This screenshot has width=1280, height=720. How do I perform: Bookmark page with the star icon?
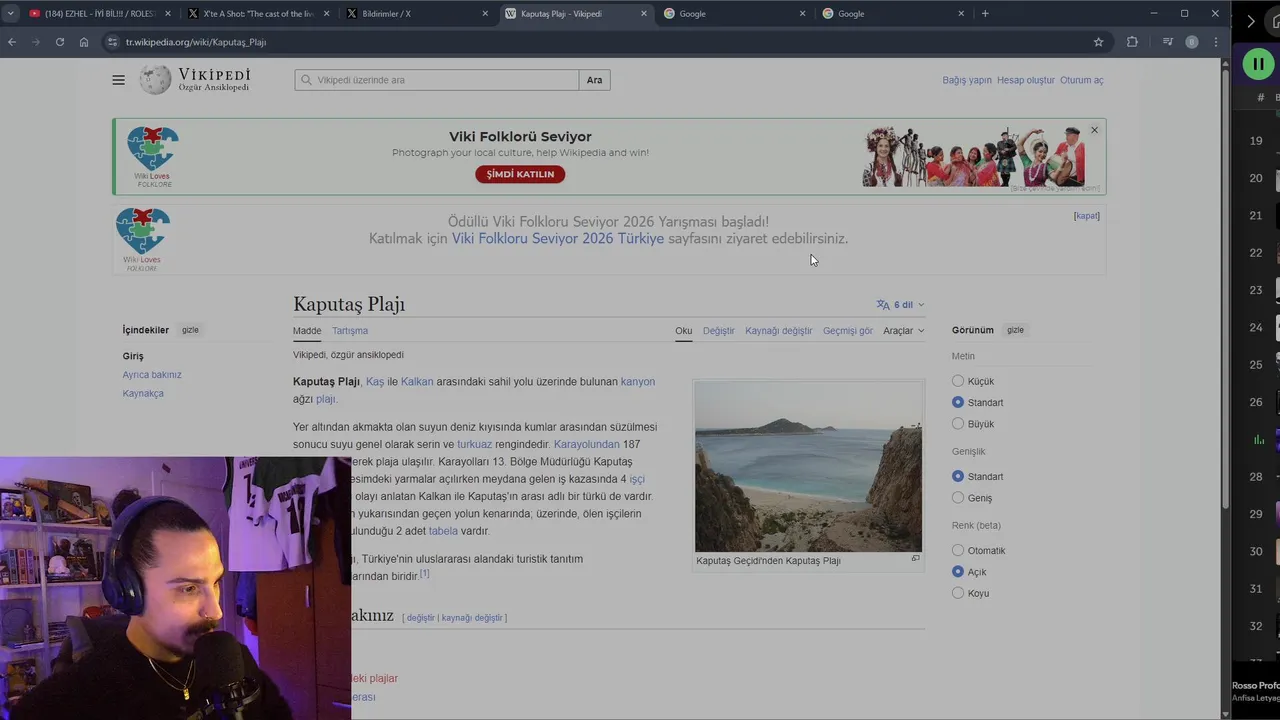coord(1098,42)
